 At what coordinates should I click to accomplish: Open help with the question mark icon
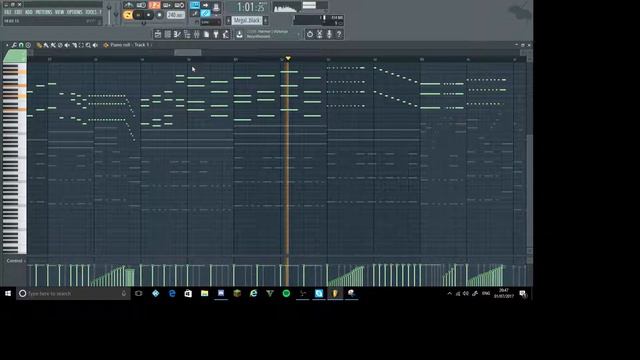point(339,34)
